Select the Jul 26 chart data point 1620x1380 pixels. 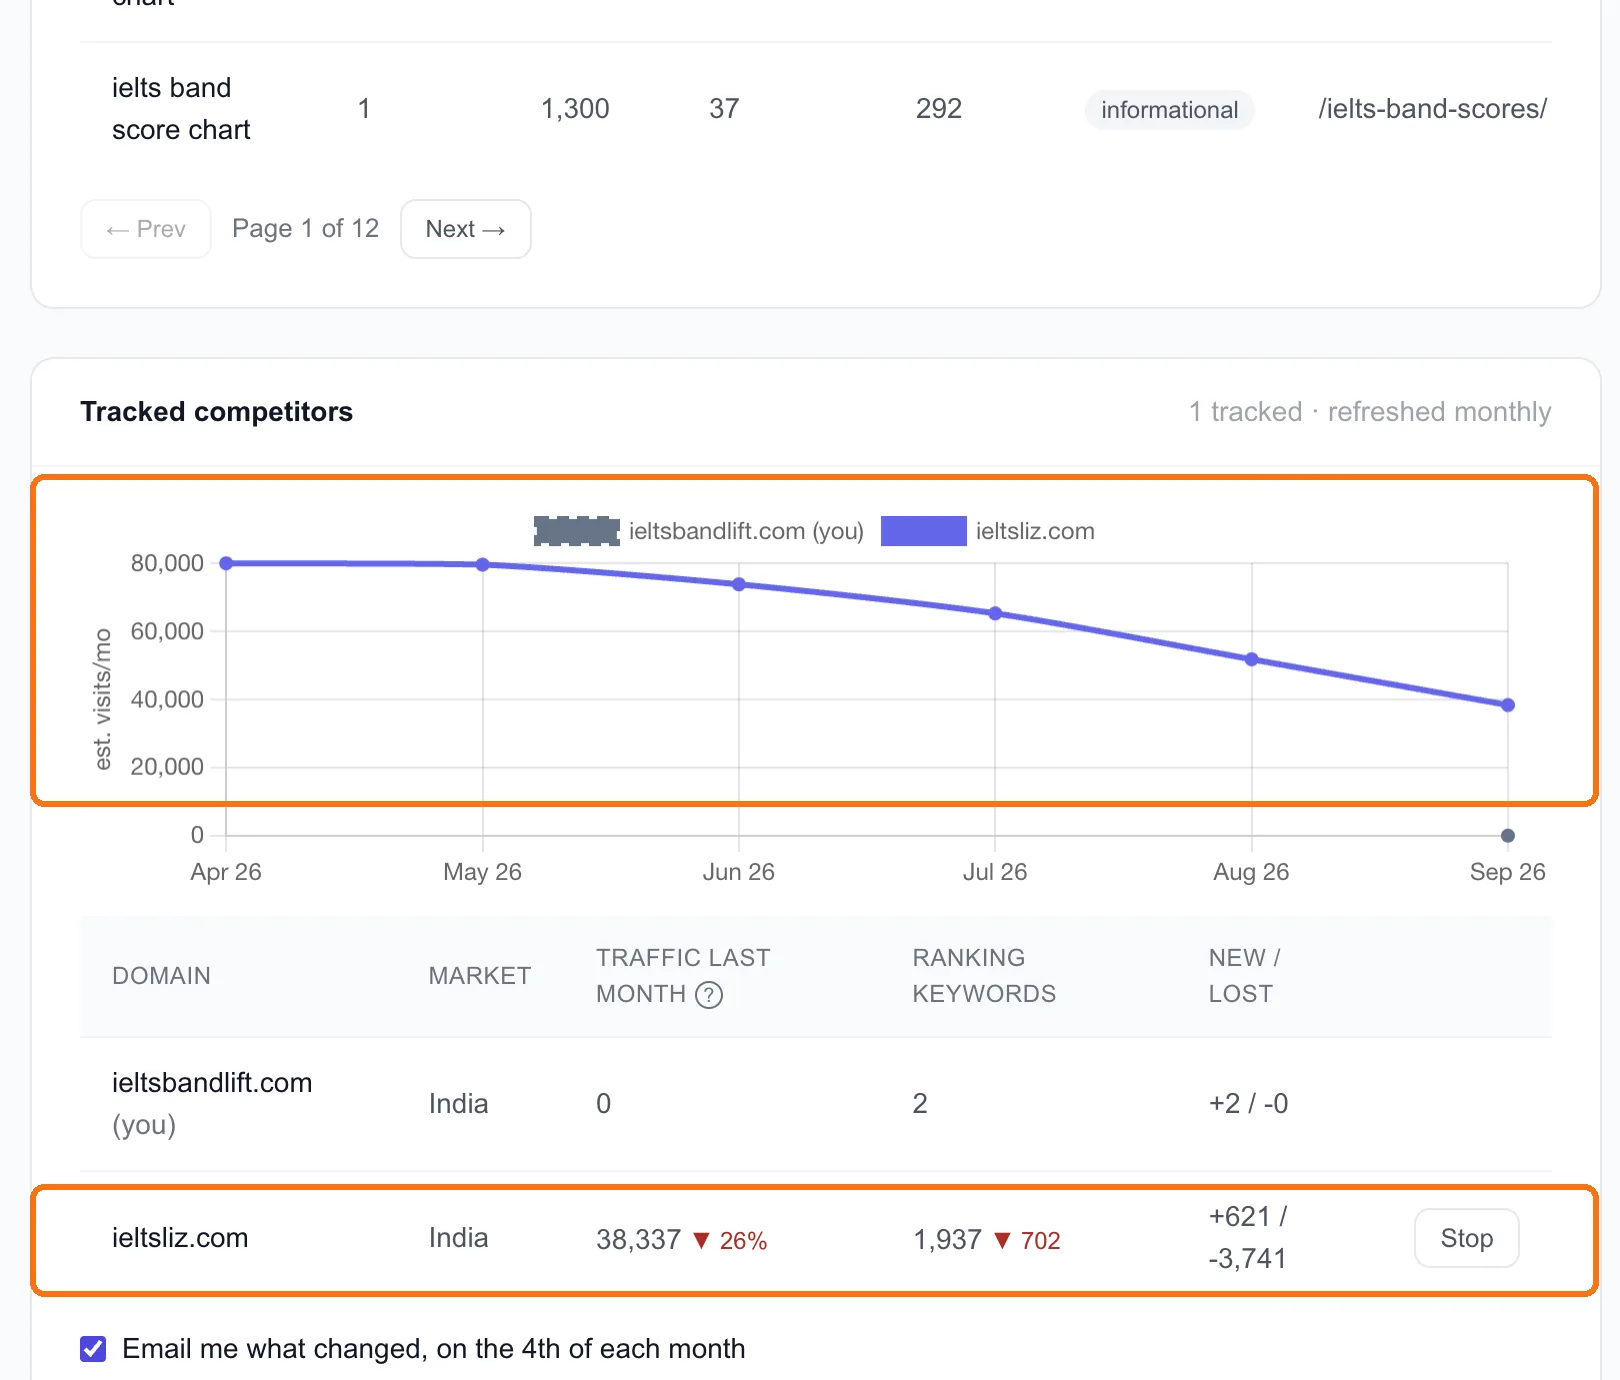[x=995, y=613]
